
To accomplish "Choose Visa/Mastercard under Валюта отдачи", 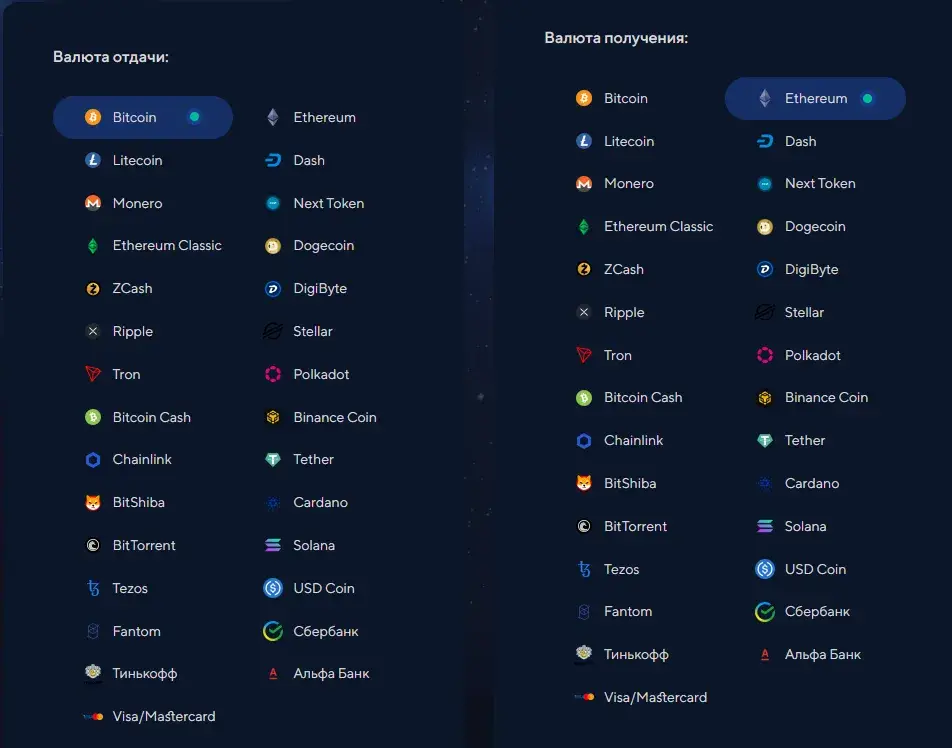I will (x=149, y=716).
